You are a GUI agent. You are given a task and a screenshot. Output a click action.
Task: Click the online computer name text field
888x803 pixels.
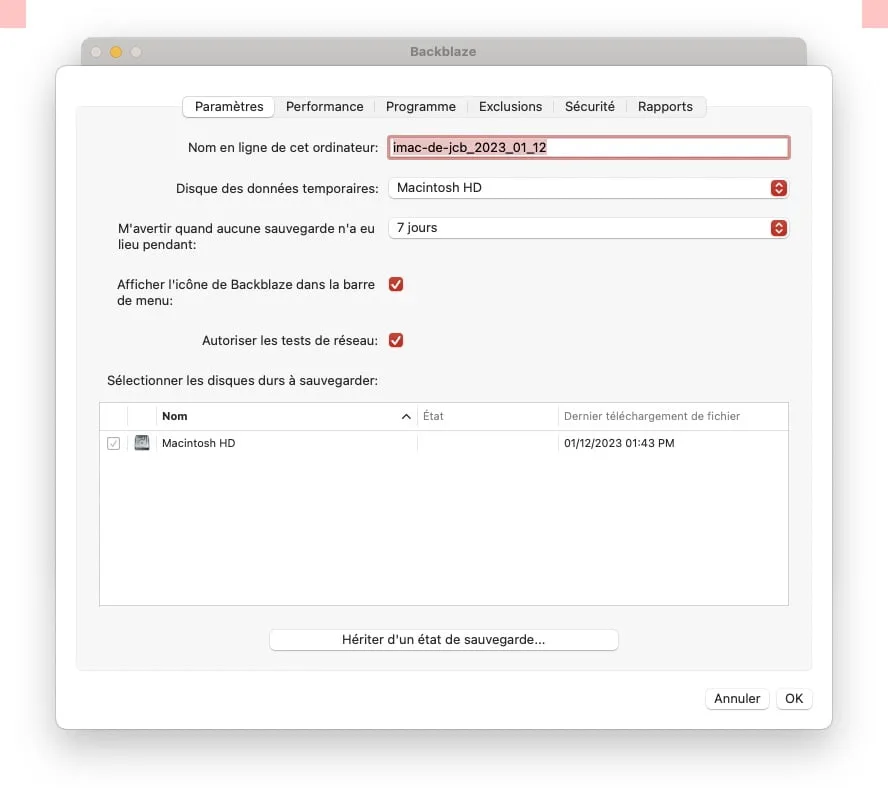pyautogui.click(x=588, y=147)
